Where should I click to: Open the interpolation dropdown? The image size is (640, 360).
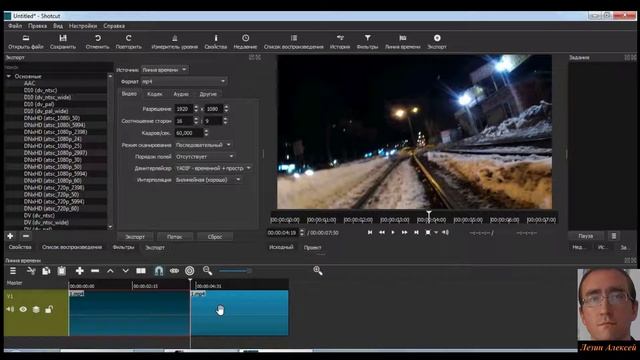pyautogui.click(x=208, y=180)
